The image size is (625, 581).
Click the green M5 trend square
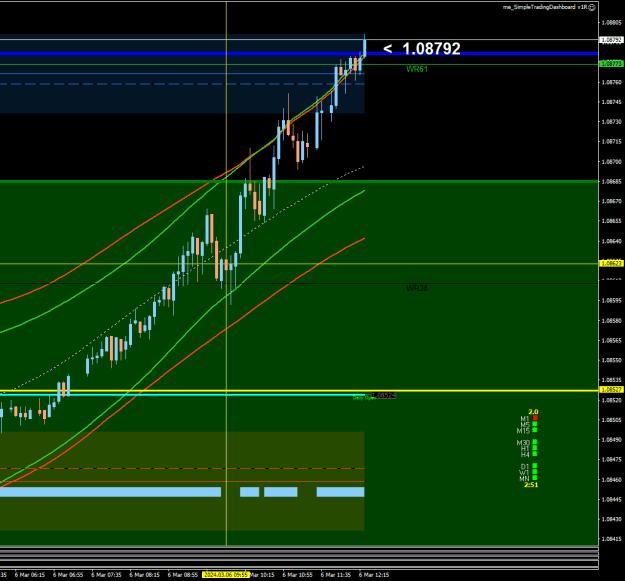[535, 424]
